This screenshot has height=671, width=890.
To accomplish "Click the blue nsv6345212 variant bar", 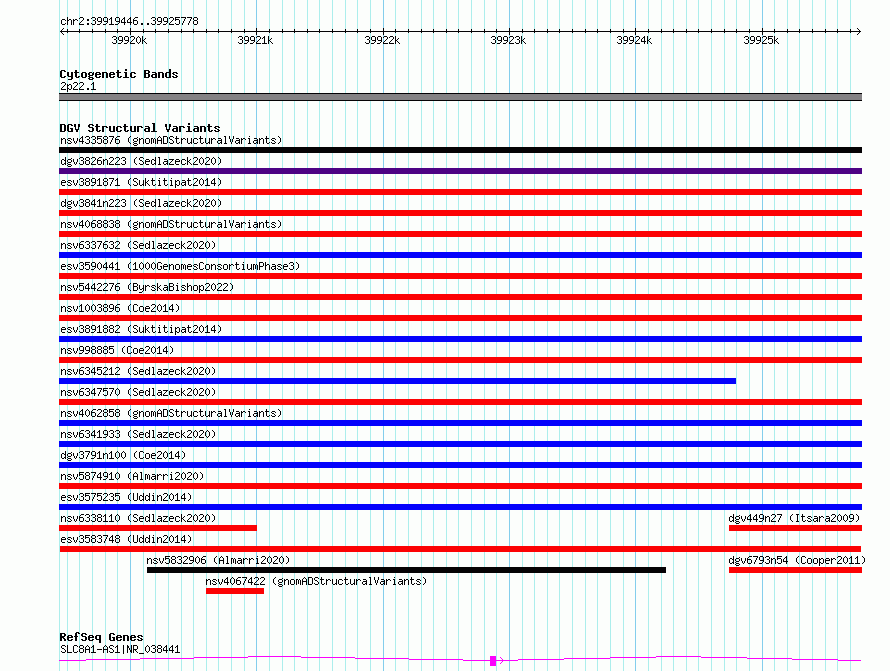I will coord(397,381).
